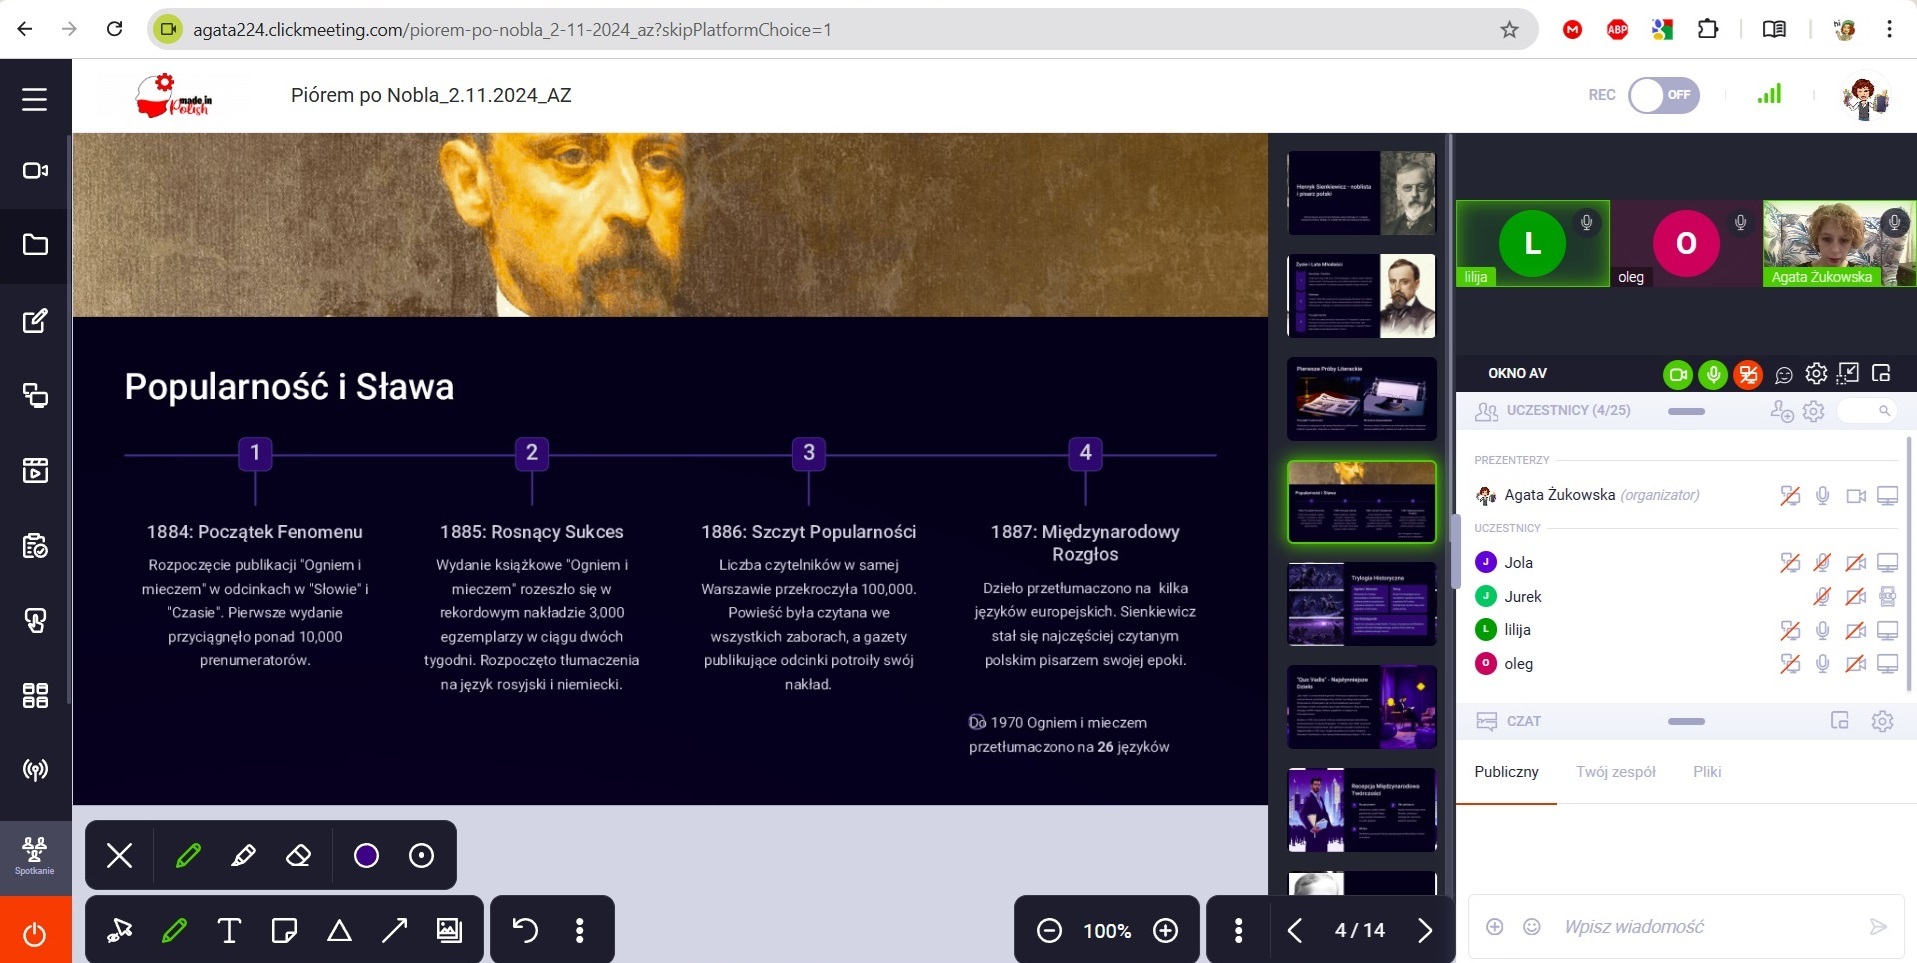
Task: Open the pen thickness selector circle
Action: (x=421, y=856)
